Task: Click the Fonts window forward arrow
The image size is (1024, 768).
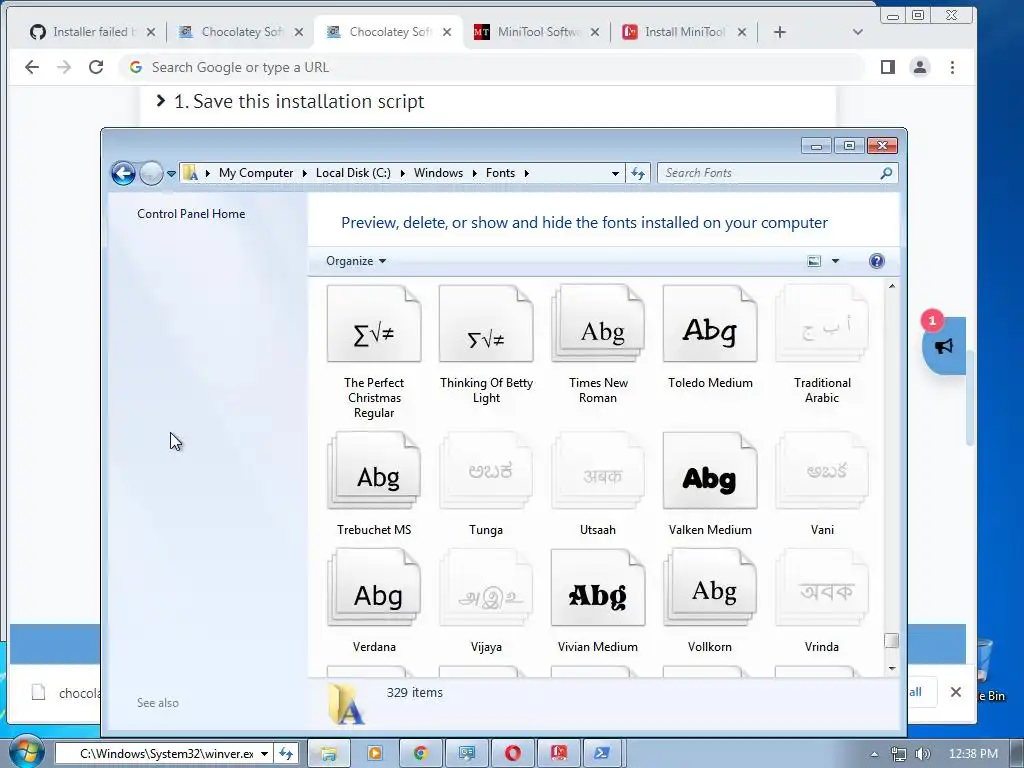Action: [151, 173]
